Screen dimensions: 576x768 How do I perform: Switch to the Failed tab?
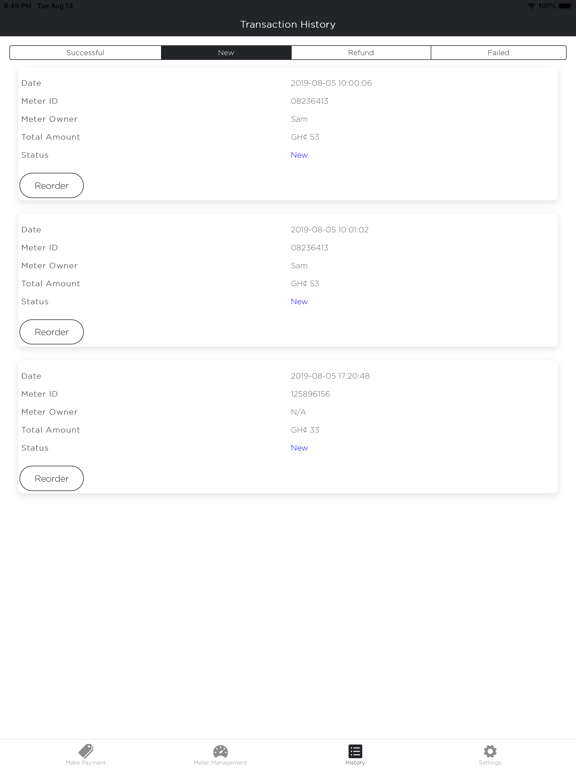click(x=498, y=52)
